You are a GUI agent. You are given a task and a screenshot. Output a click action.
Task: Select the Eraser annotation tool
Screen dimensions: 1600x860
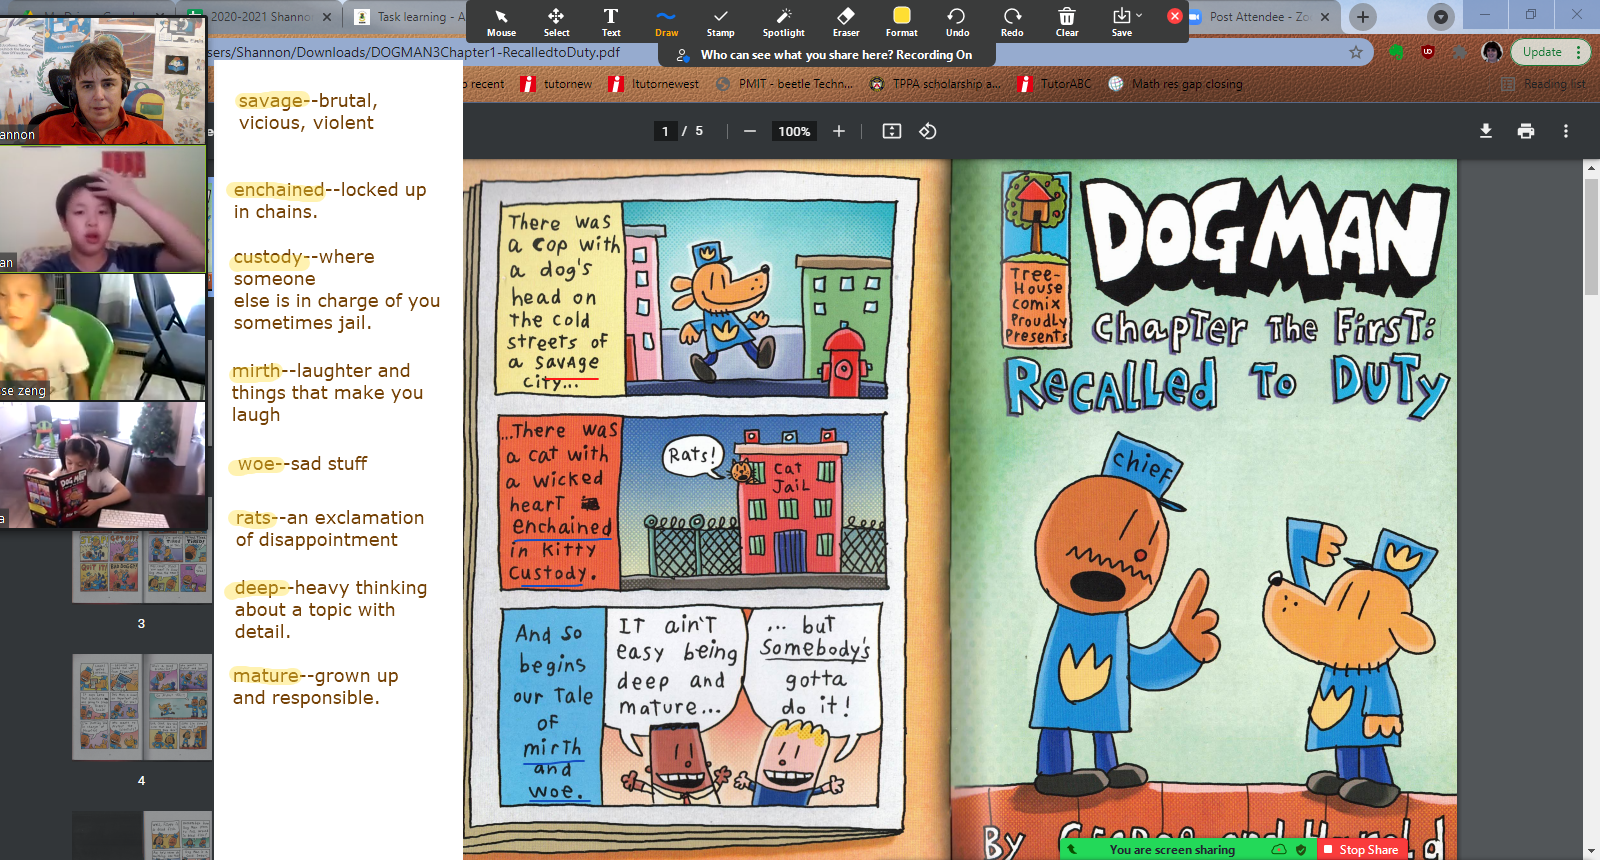(846, 21)
